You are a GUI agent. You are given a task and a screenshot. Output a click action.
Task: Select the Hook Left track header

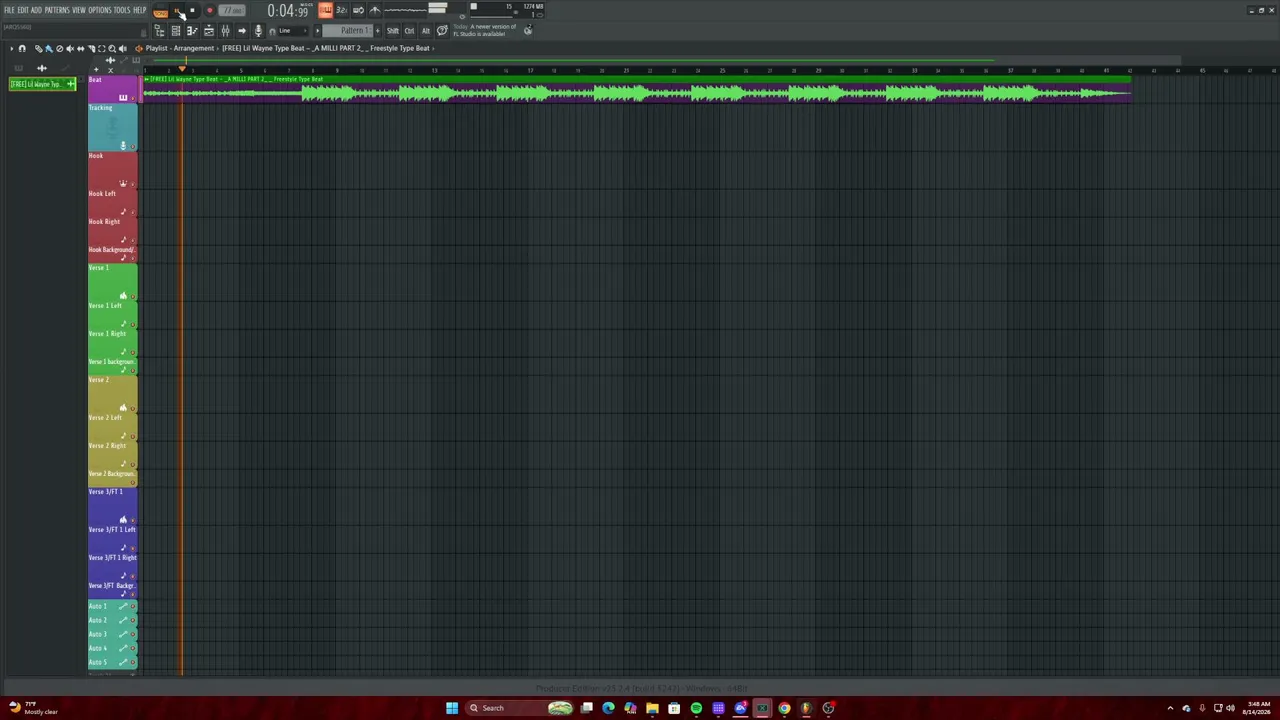coord(112,202)
